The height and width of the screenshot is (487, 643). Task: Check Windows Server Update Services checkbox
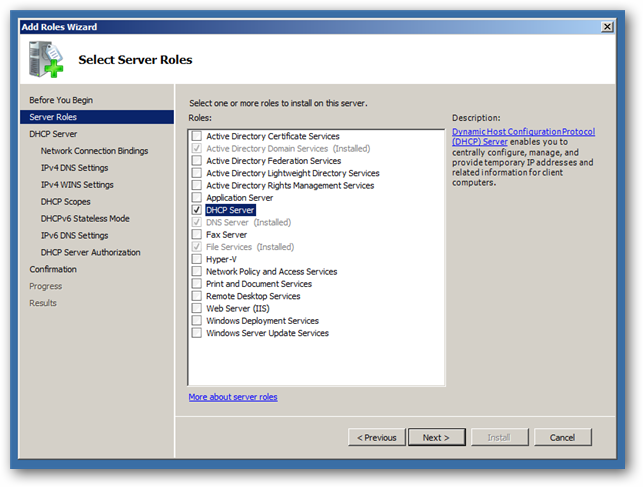pyautogui.click(x=197, y=332)
